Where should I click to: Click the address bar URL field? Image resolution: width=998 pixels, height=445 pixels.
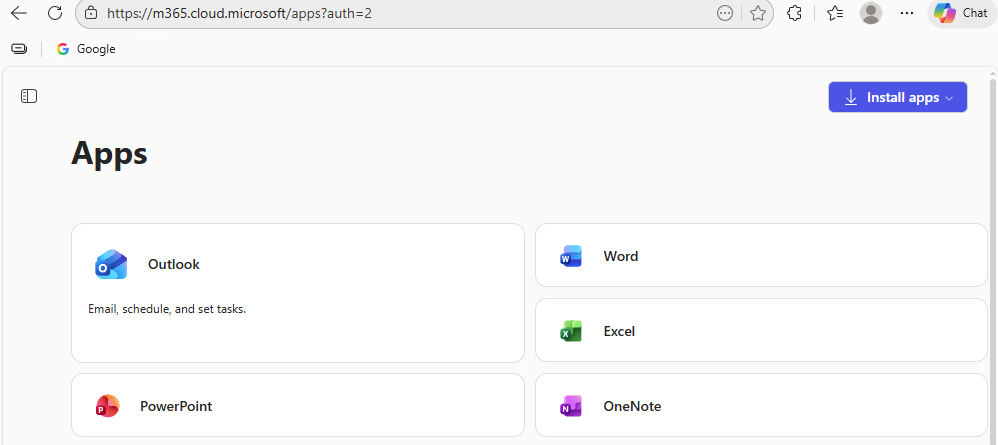400,13
